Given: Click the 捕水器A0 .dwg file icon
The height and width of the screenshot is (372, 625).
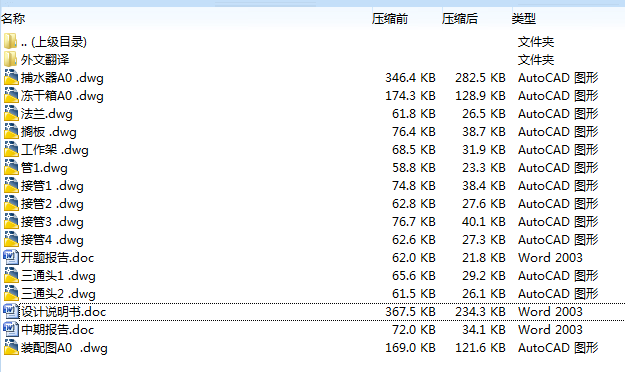Looking at the screenshot, I should click(x=11, y=77).
